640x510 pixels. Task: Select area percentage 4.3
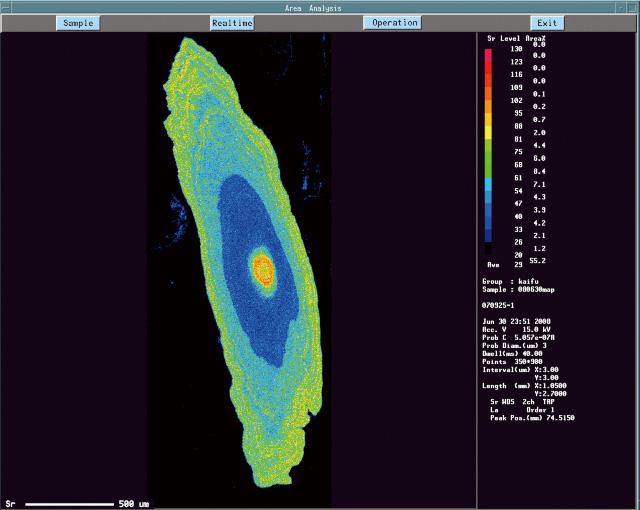point(540,197)
